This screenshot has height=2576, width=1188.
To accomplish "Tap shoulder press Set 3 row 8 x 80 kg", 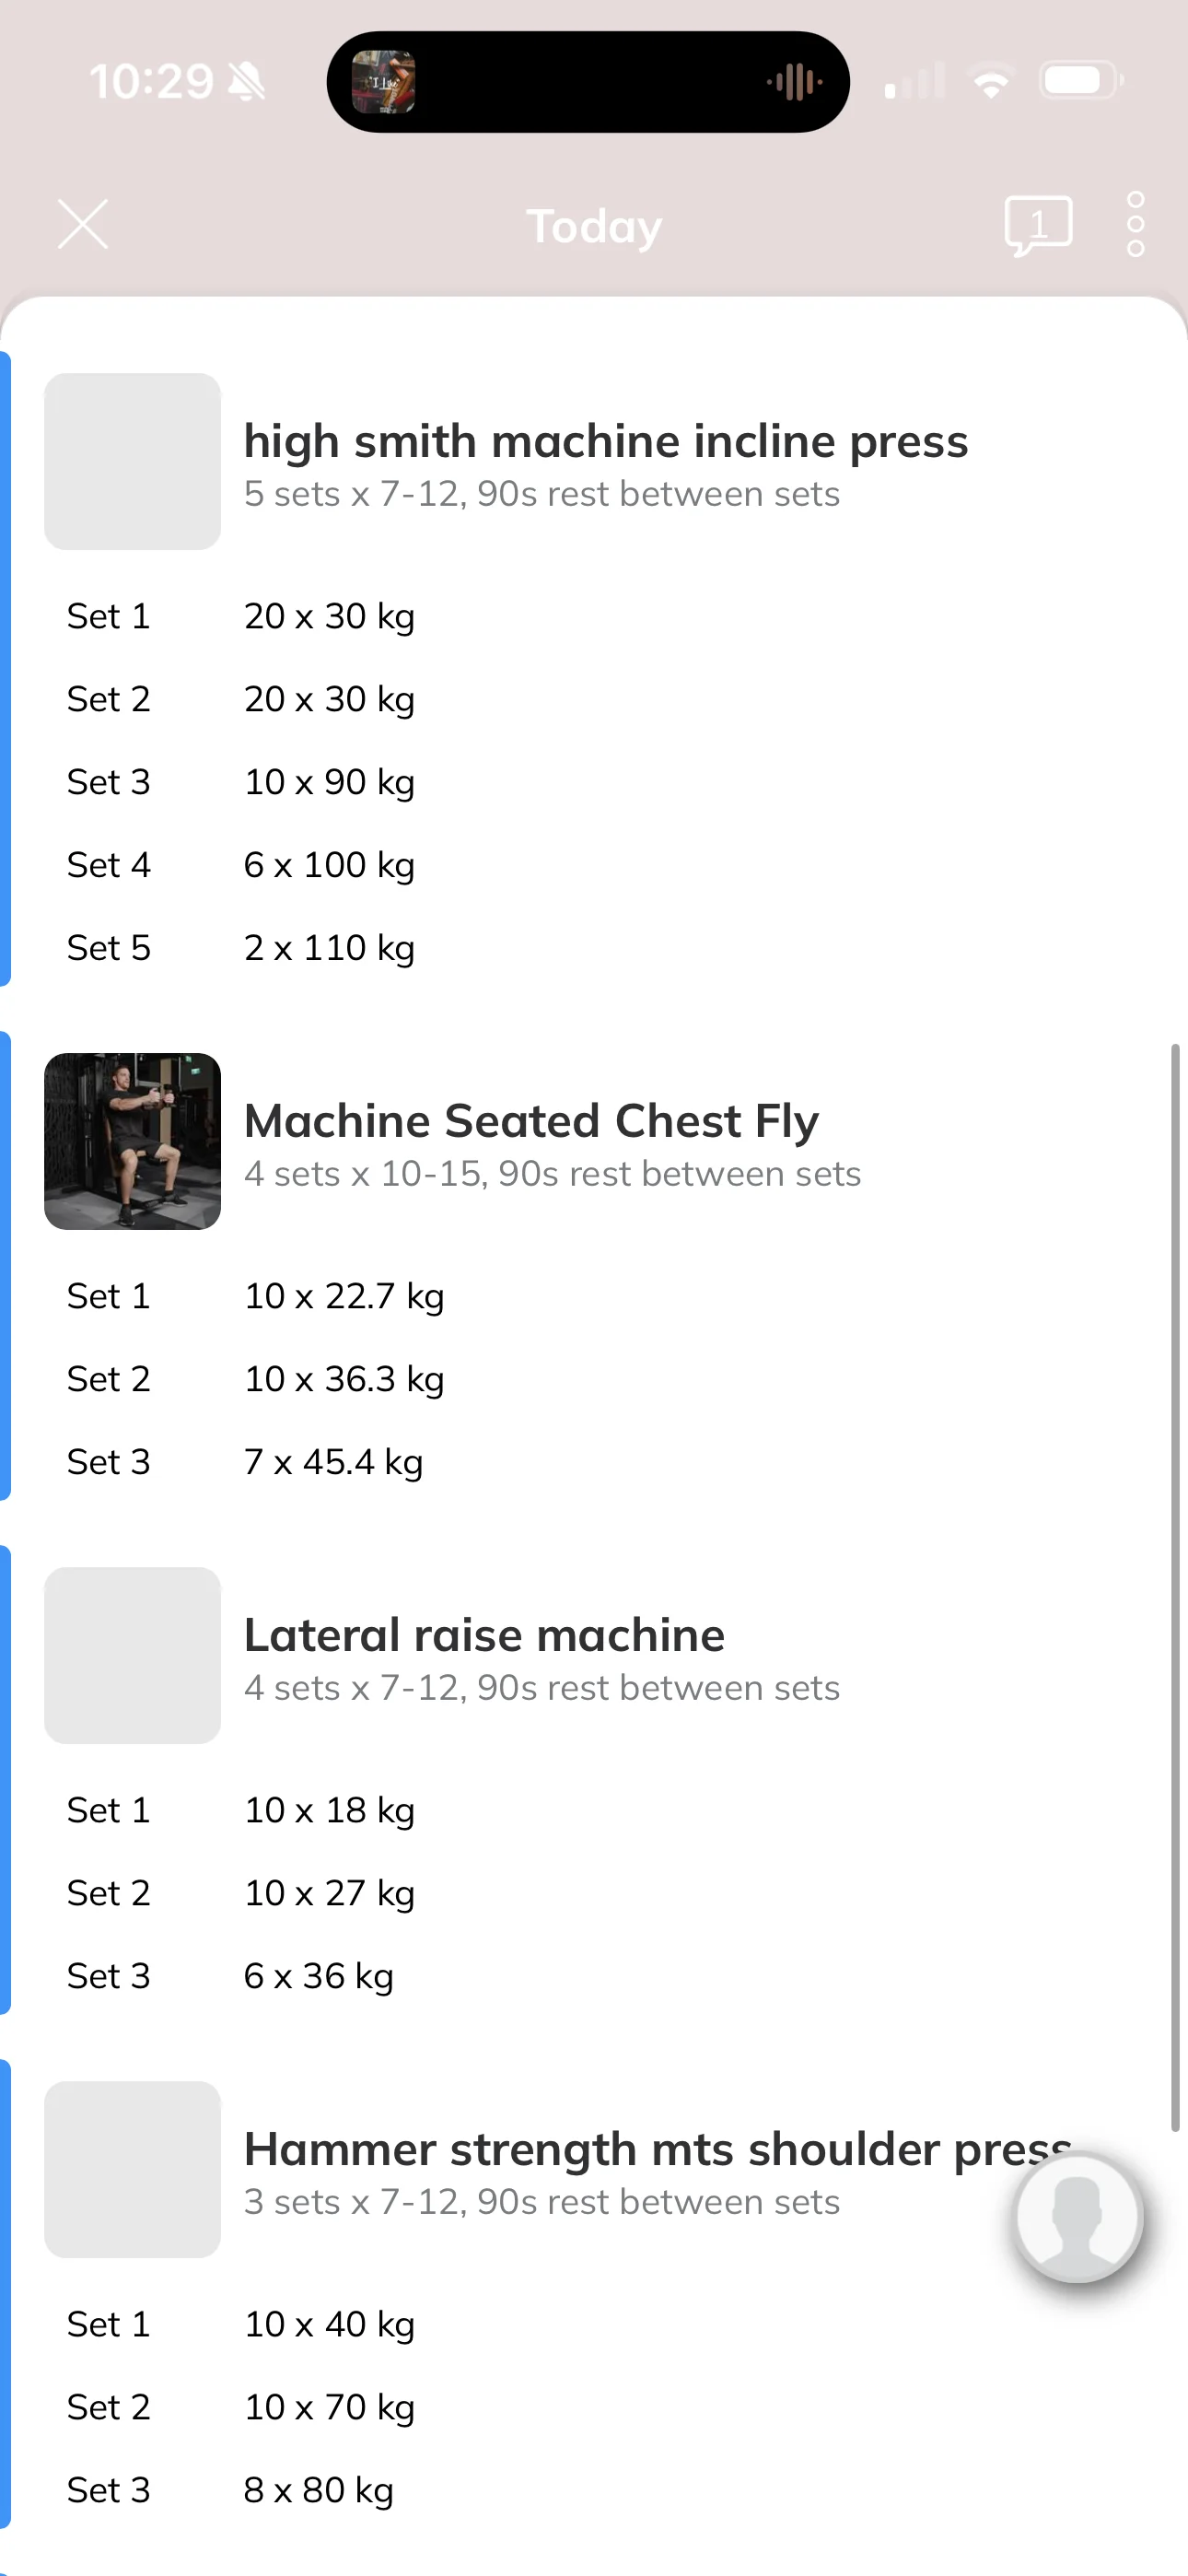I will point(594,2490).
